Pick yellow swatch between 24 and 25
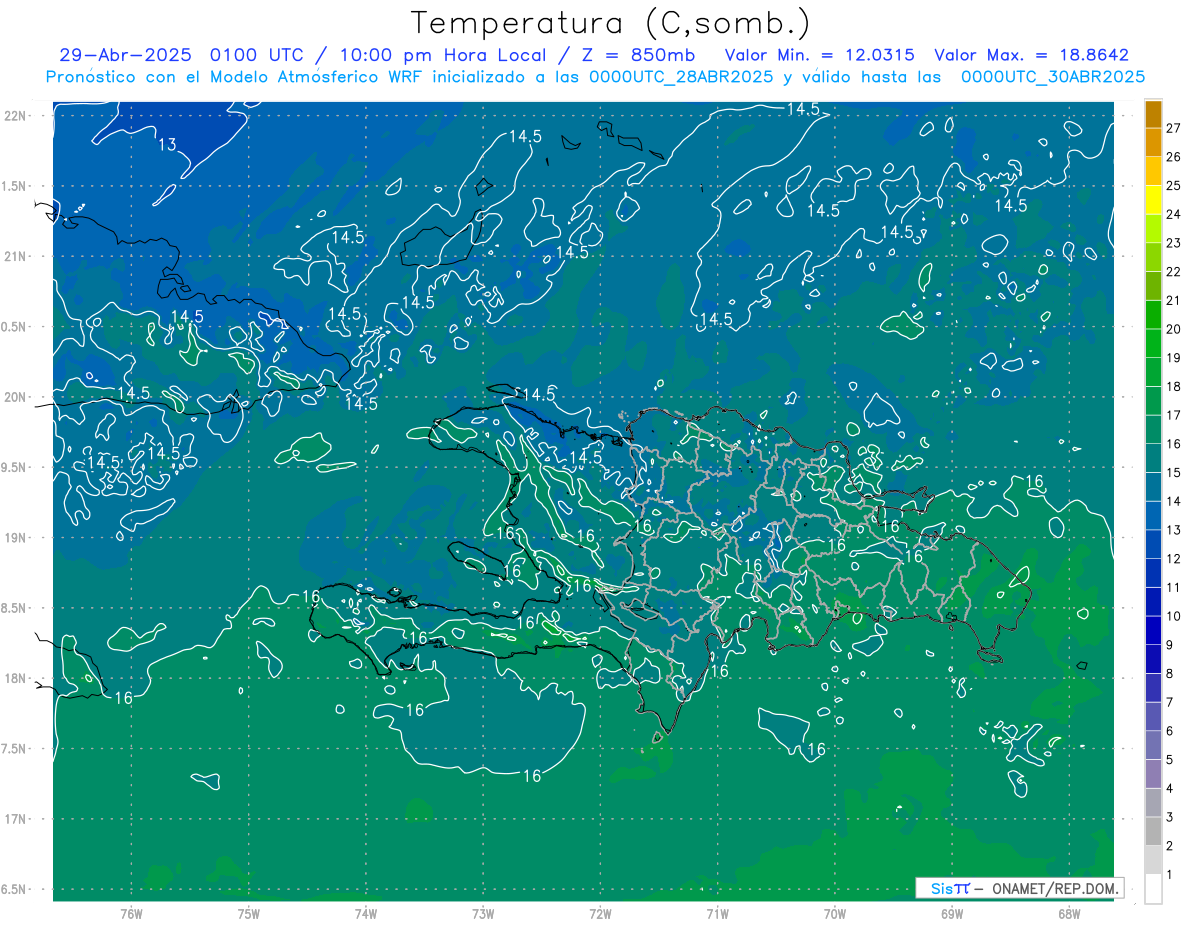 point(1153,200)
